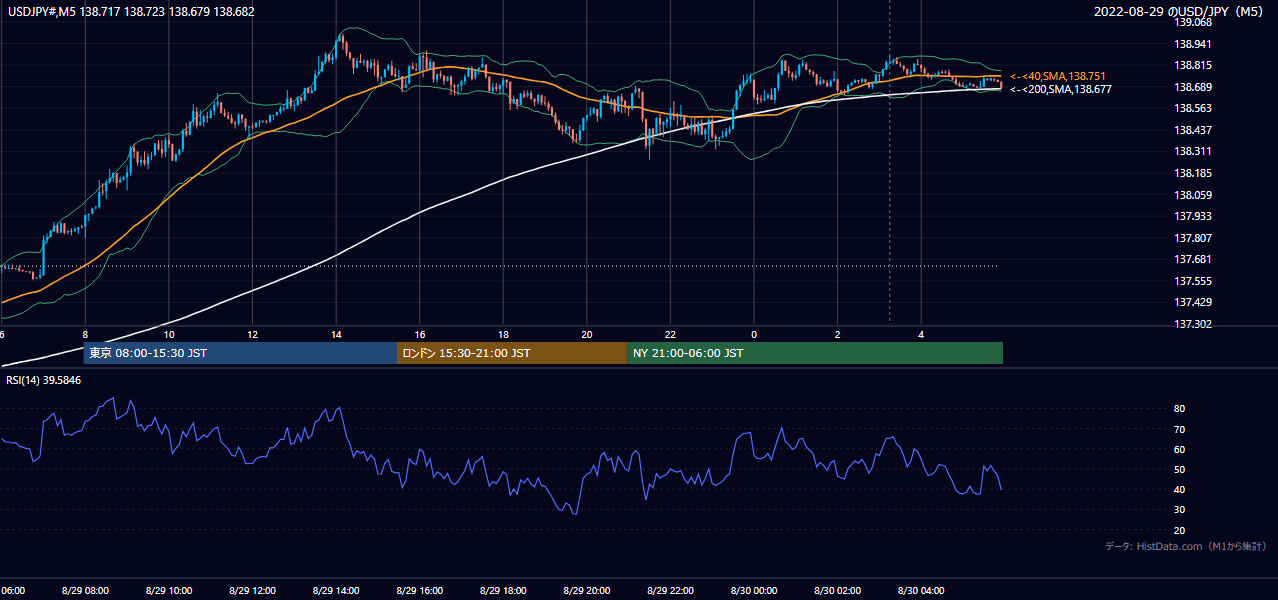
Task: Click the 138.185 price axis label
Action: click(1192, 173)
